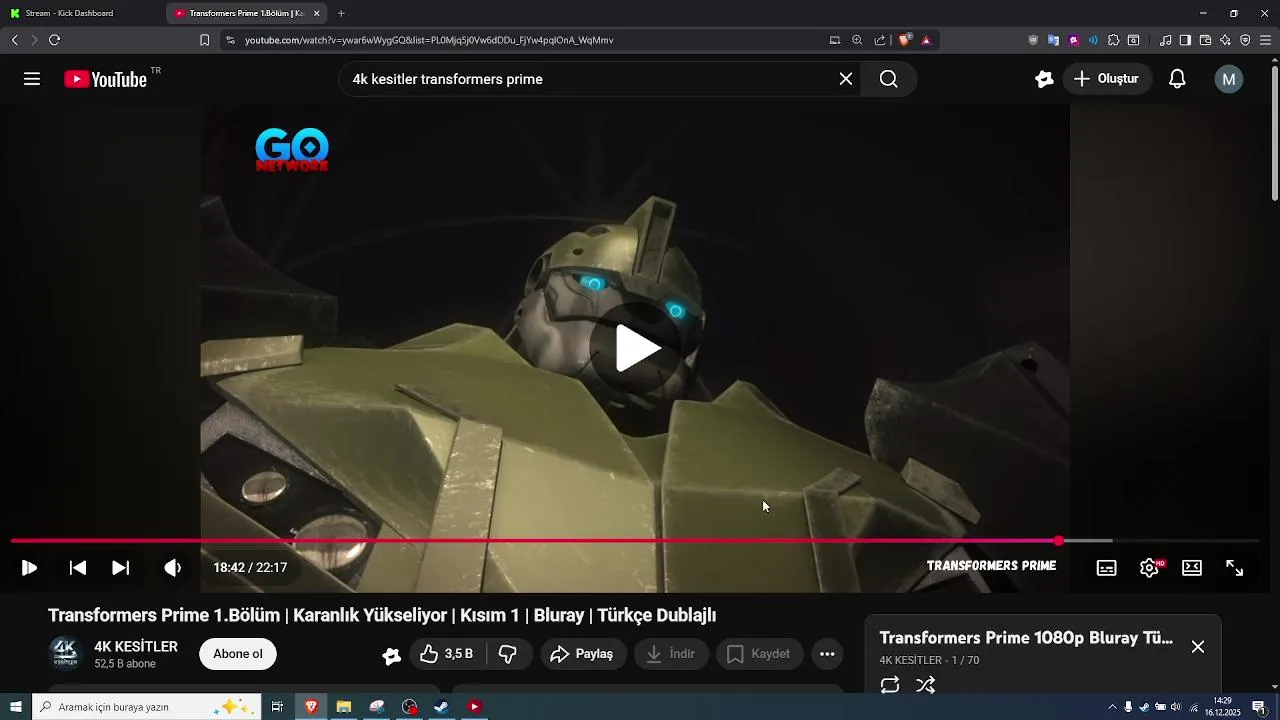The height and width of the screenshot is (720, 1280).
Task: Bookmark this page in address bar
Action: tap(204, 40)
